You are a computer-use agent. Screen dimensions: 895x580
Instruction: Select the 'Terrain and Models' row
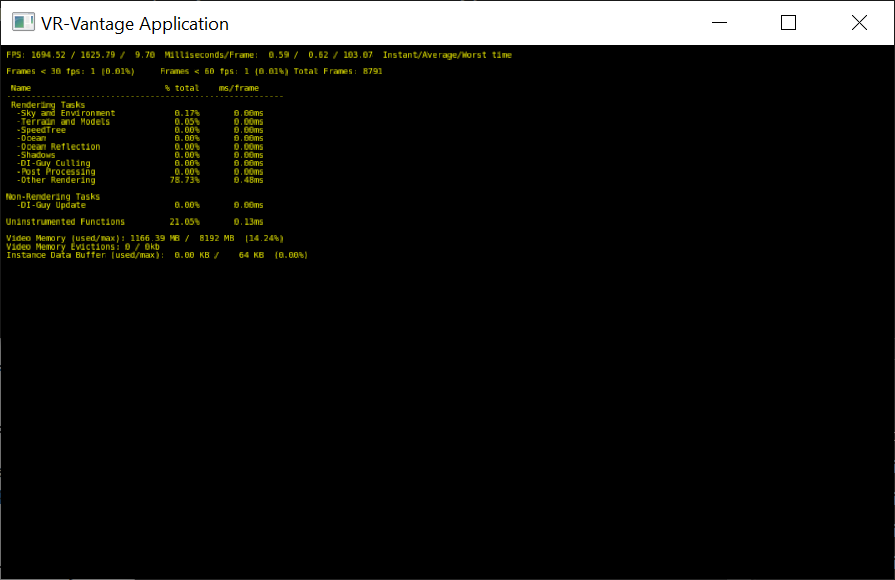point(140,122)
